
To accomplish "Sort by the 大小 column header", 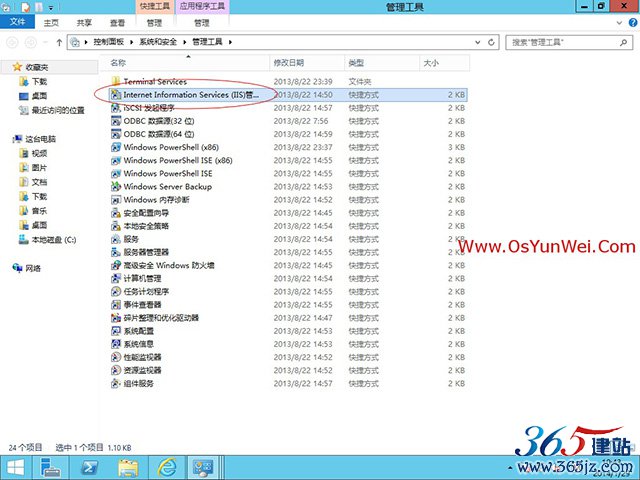I will [x=444, y=63].
